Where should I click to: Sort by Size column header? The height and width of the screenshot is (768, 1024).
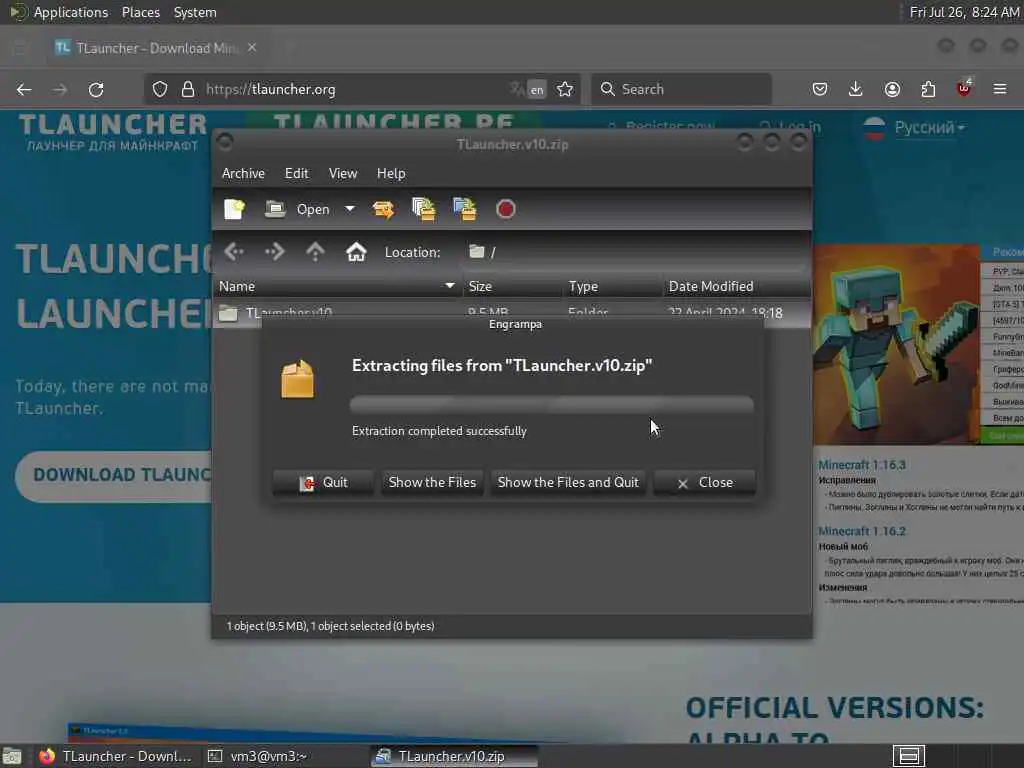click(x=513, y=286)
